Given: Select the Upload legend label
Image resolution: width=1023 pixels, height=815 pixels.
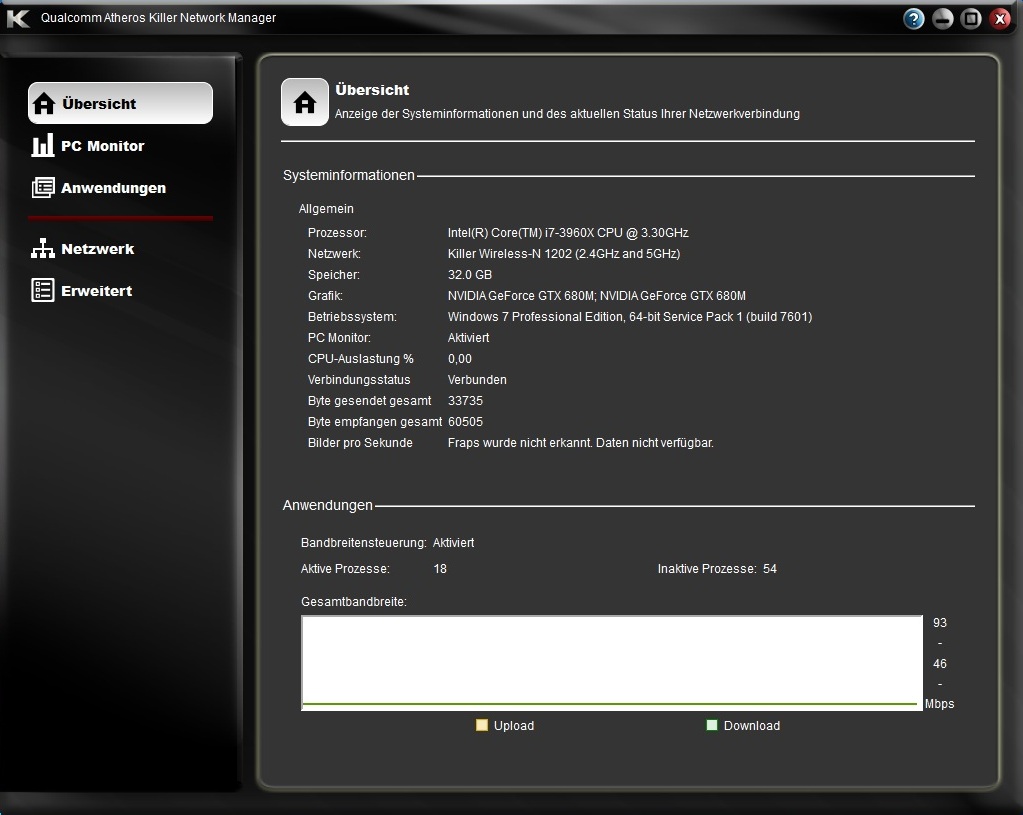Looking at the screenshot, I should click(x=513, y=726).
